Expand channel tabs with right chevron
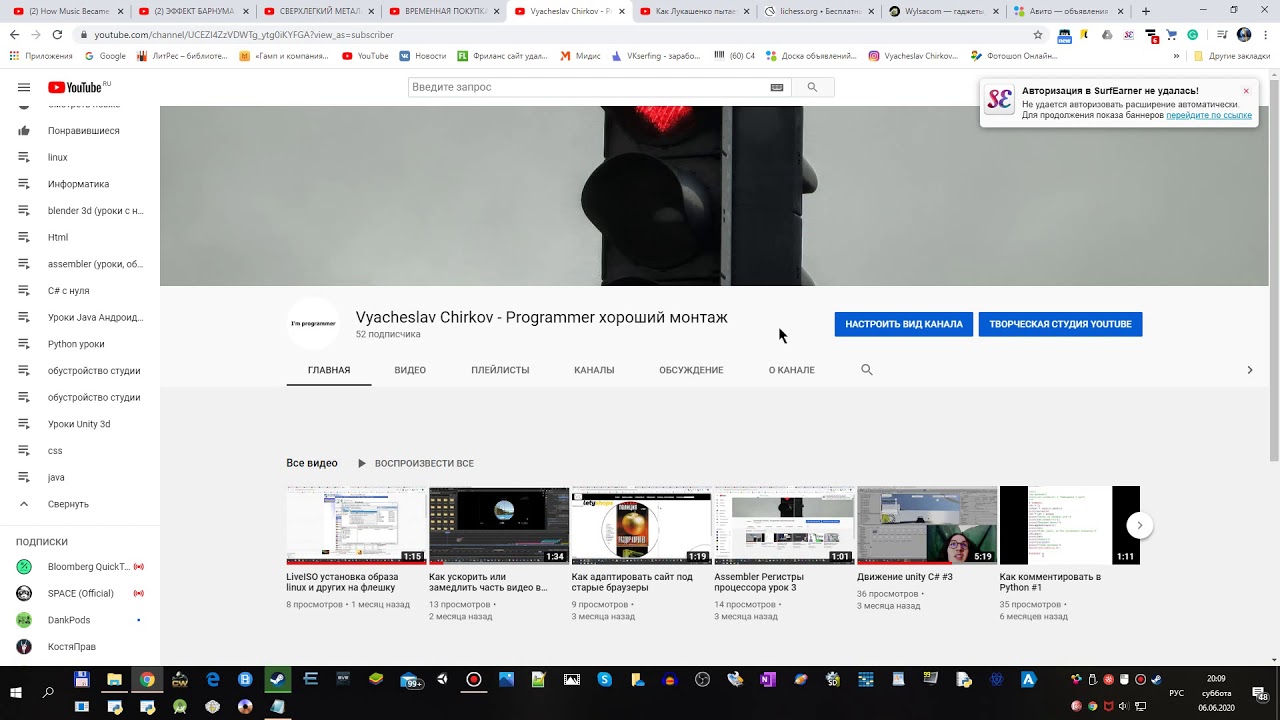This screenshot has height=720, width=1280. [x=1249, y=370]
